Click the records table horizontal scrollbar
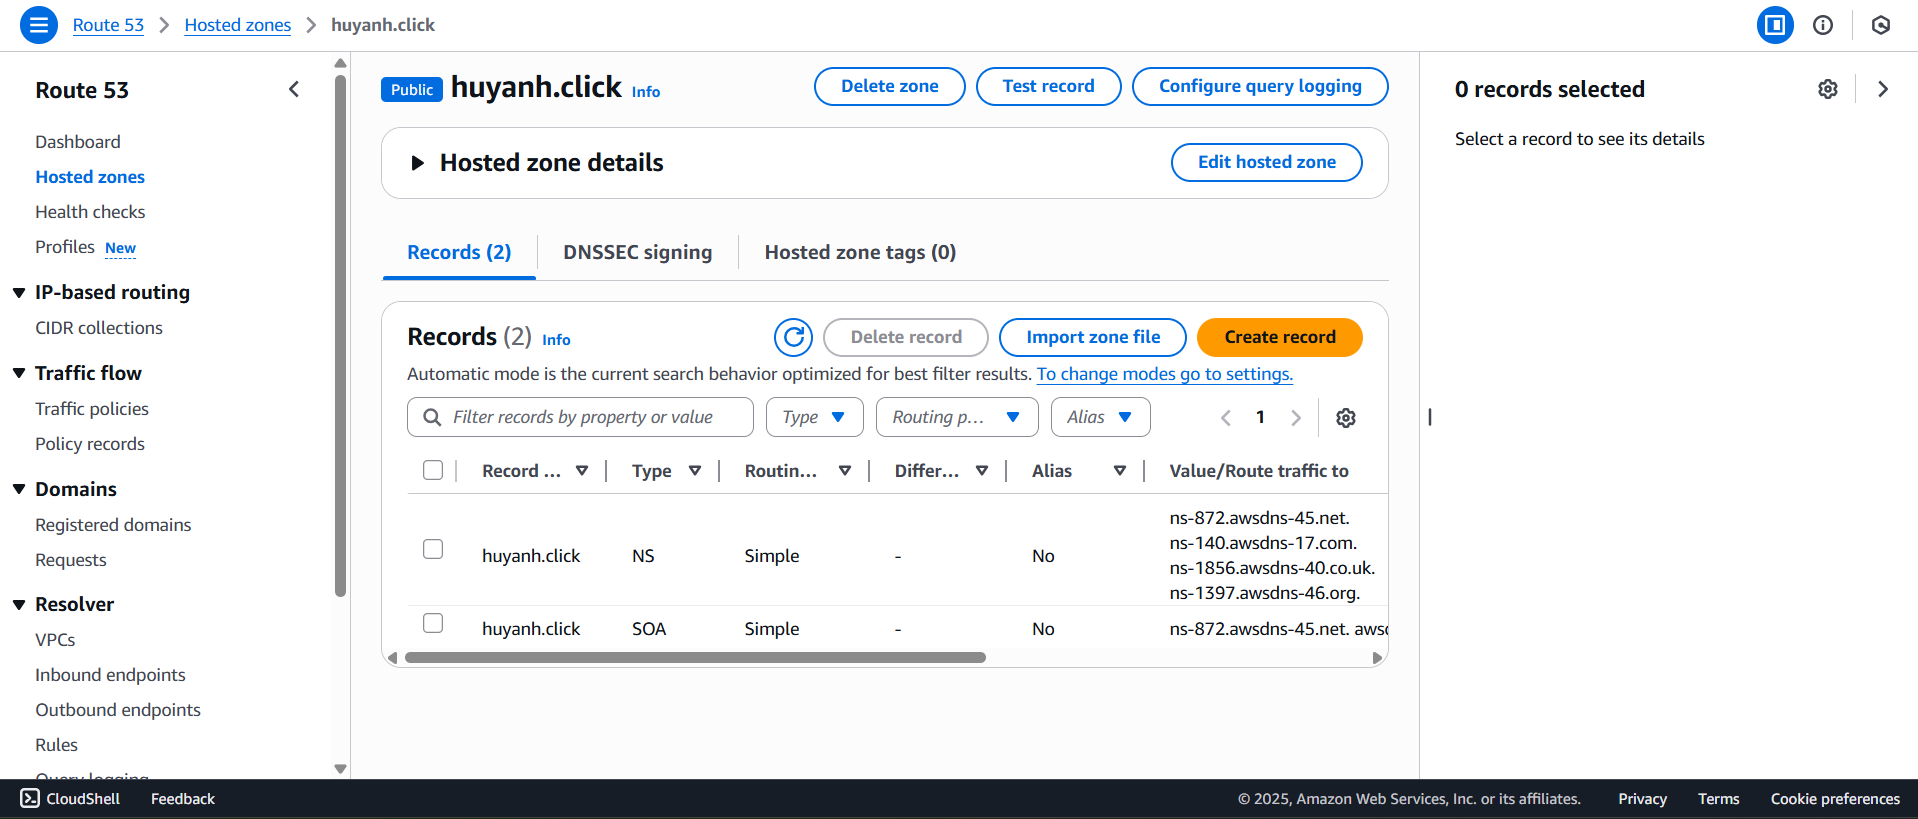 (695, 658)
